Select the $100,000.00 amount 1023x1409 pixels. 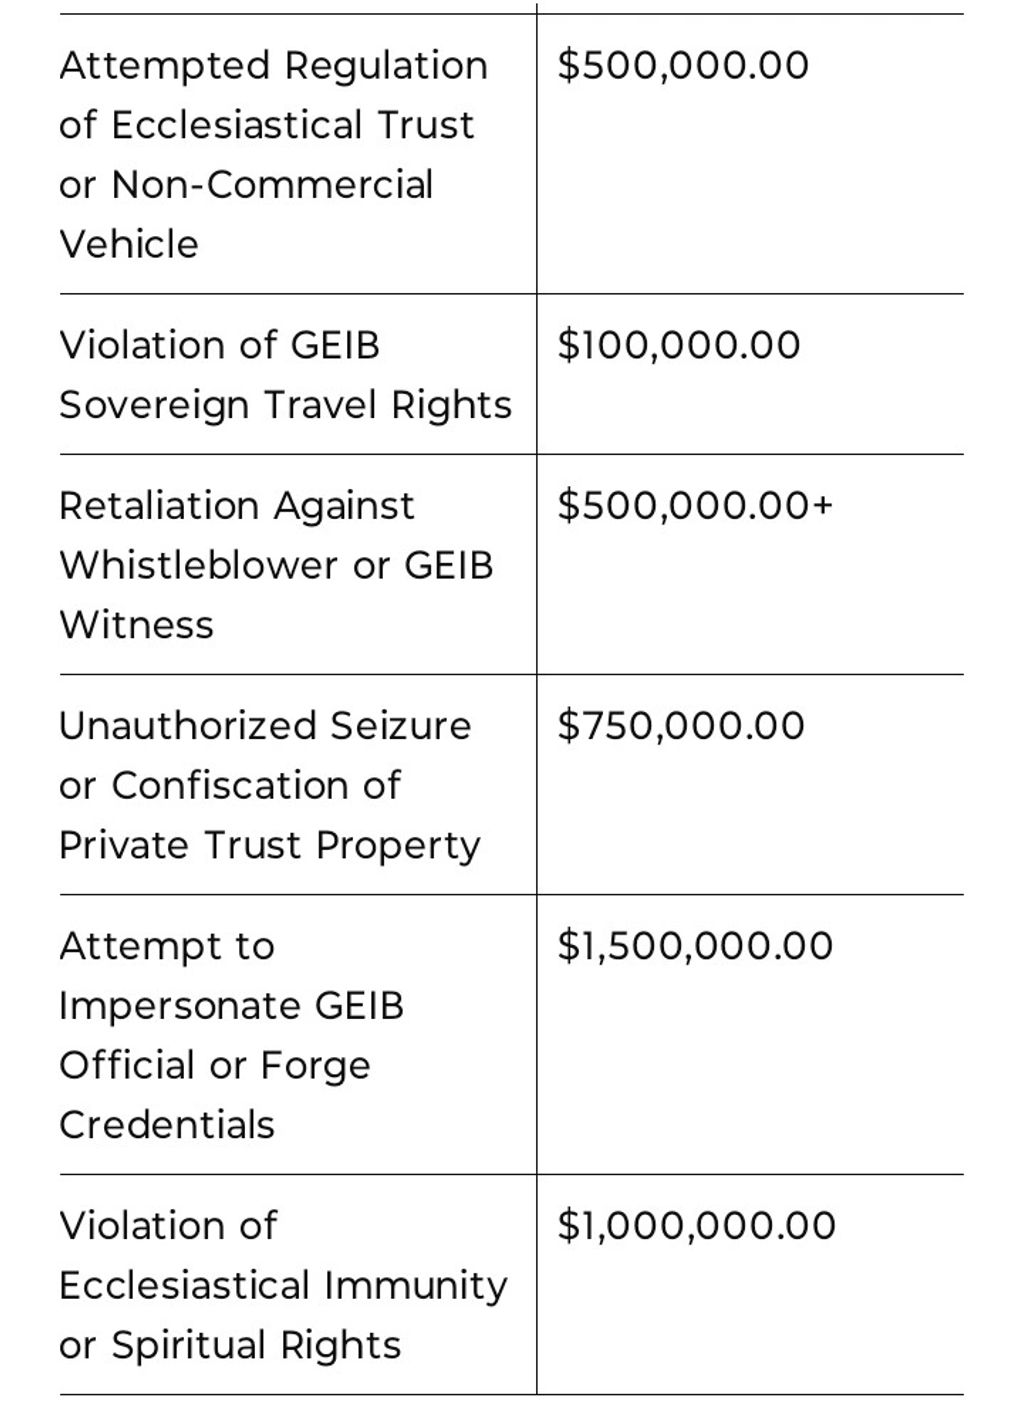click(x=678, y=346)
